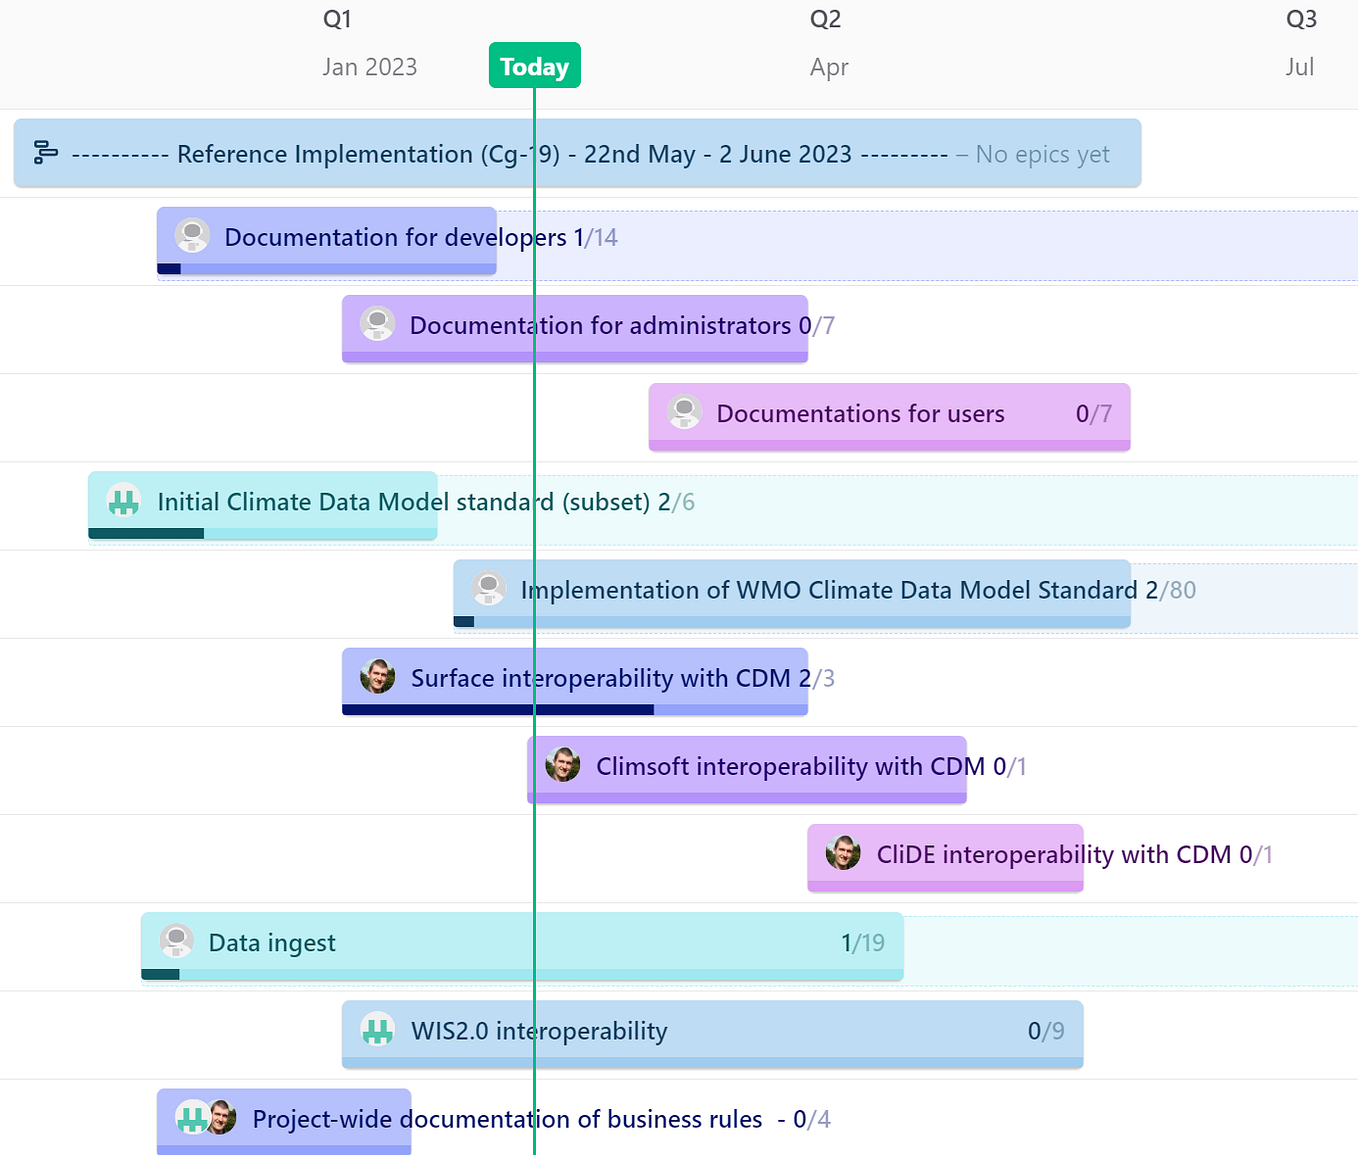Click the 0/9 count on WIS2.0 interoperability bar
The height and width of the screenshot is (1155, 1358).
tap(1047, 1031)
